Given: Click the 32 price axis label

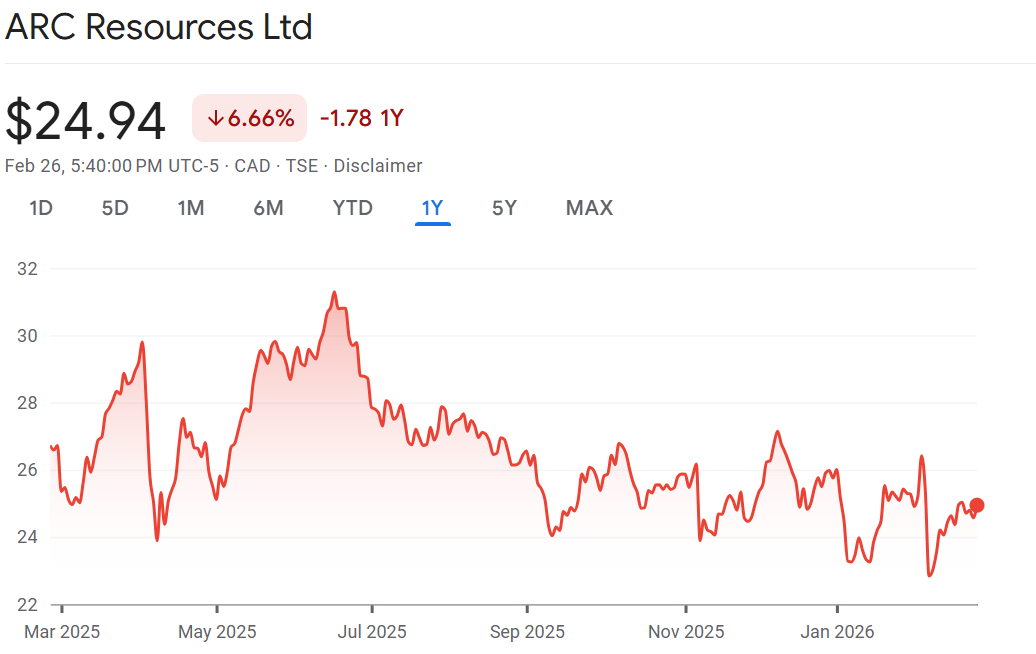Looking at the screenshot, I should coord(28,269).
